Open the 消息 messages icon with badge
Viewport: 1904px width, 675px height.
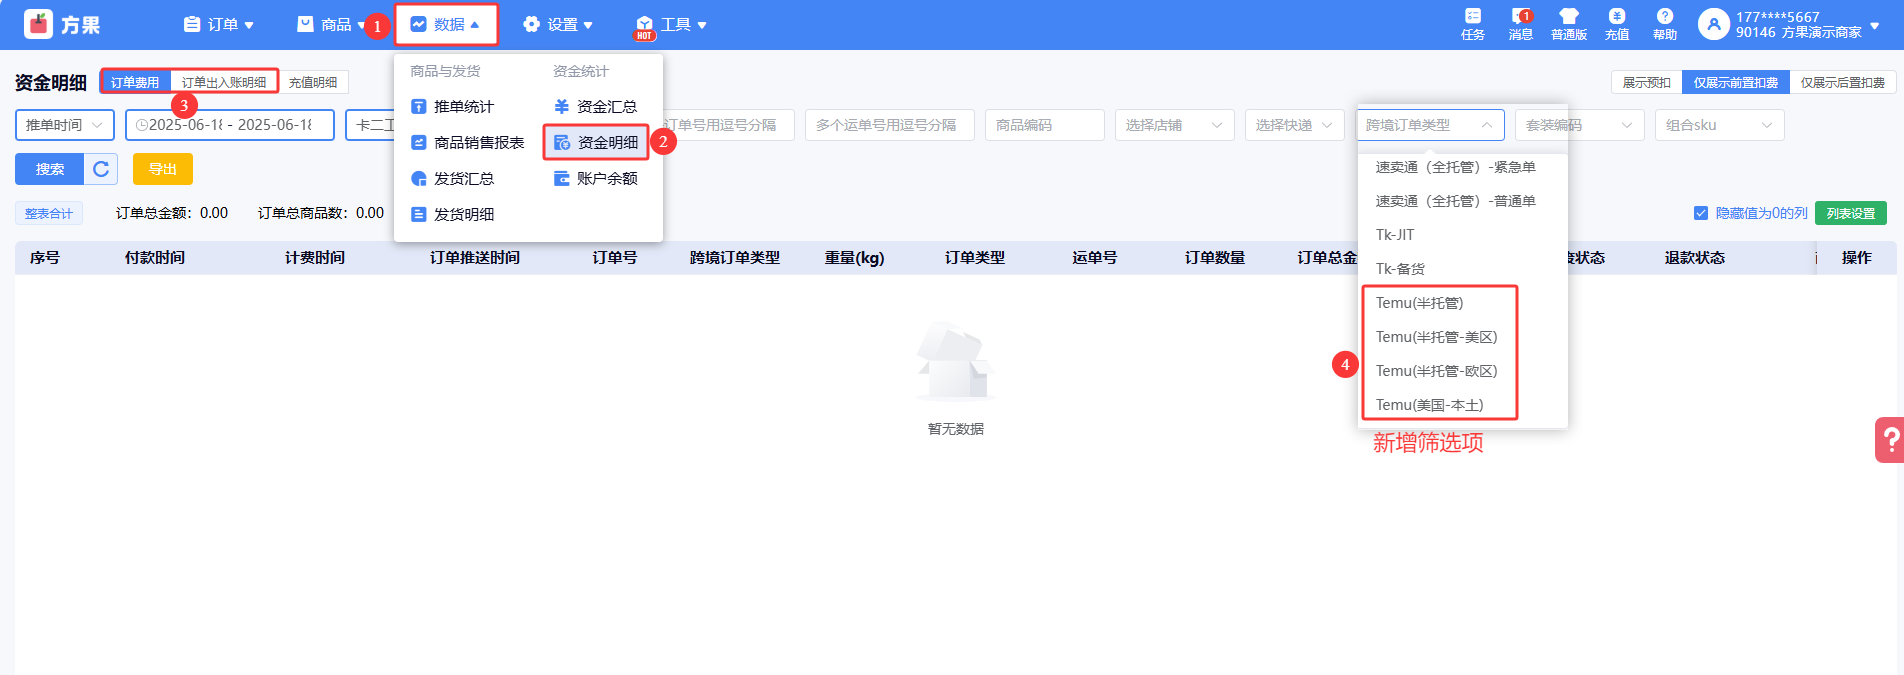coord(1520,17)
